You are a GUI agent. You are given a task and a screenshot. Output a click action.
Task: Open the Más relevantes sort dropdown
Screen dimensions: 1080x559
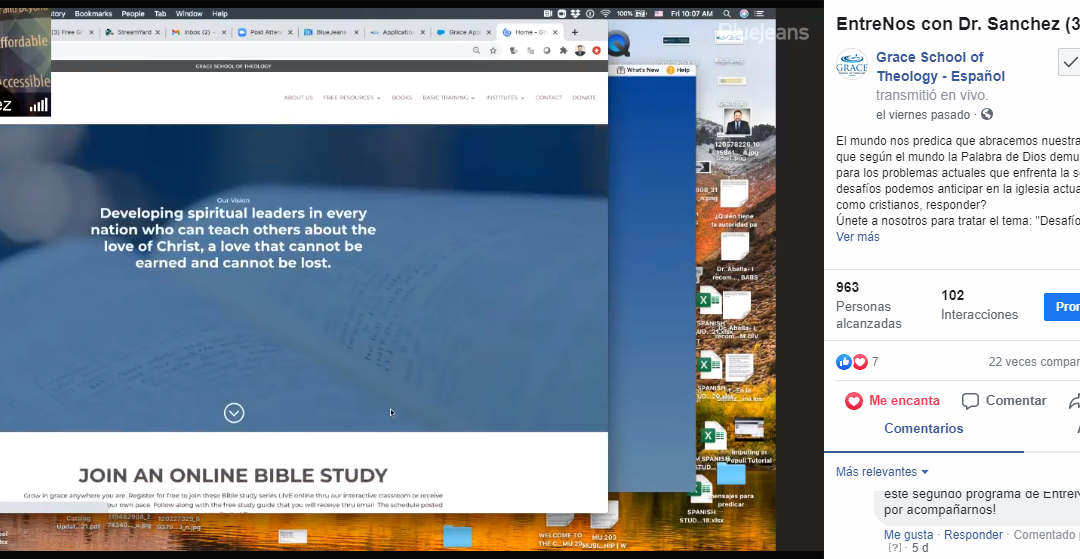coord(882,472)
